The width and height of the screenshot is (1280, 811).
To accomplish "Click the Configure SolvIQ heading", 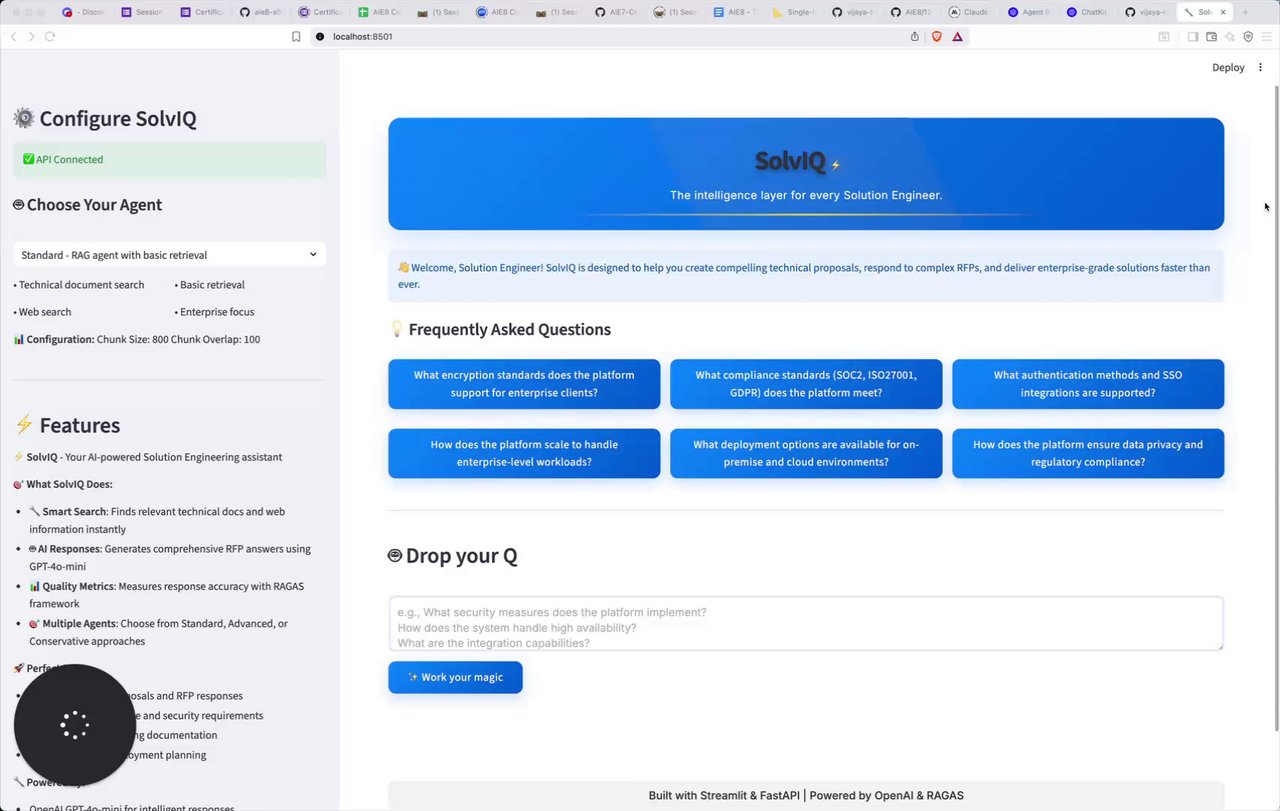I will point(105,118).
